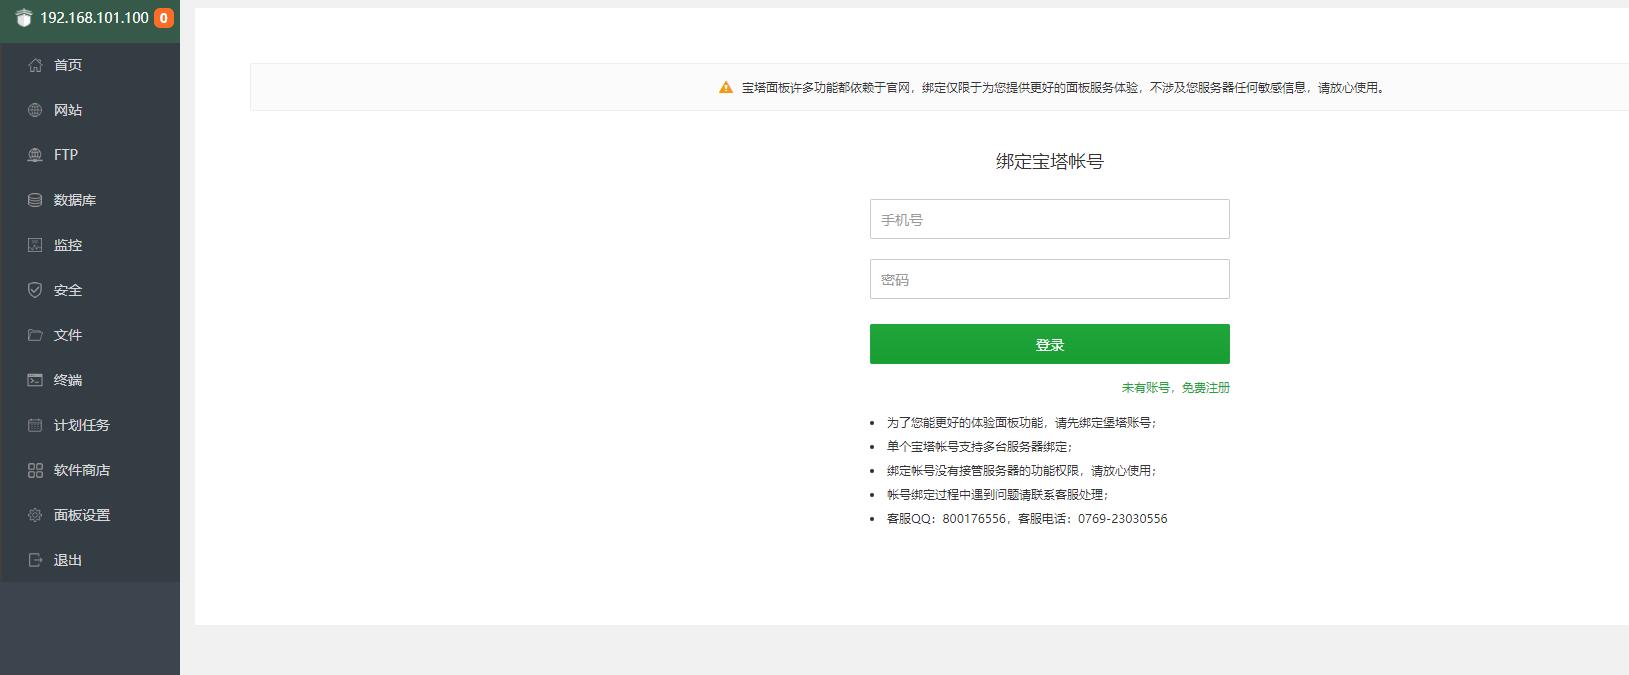Click the globe icon beside 网站

tap(35, 110)
